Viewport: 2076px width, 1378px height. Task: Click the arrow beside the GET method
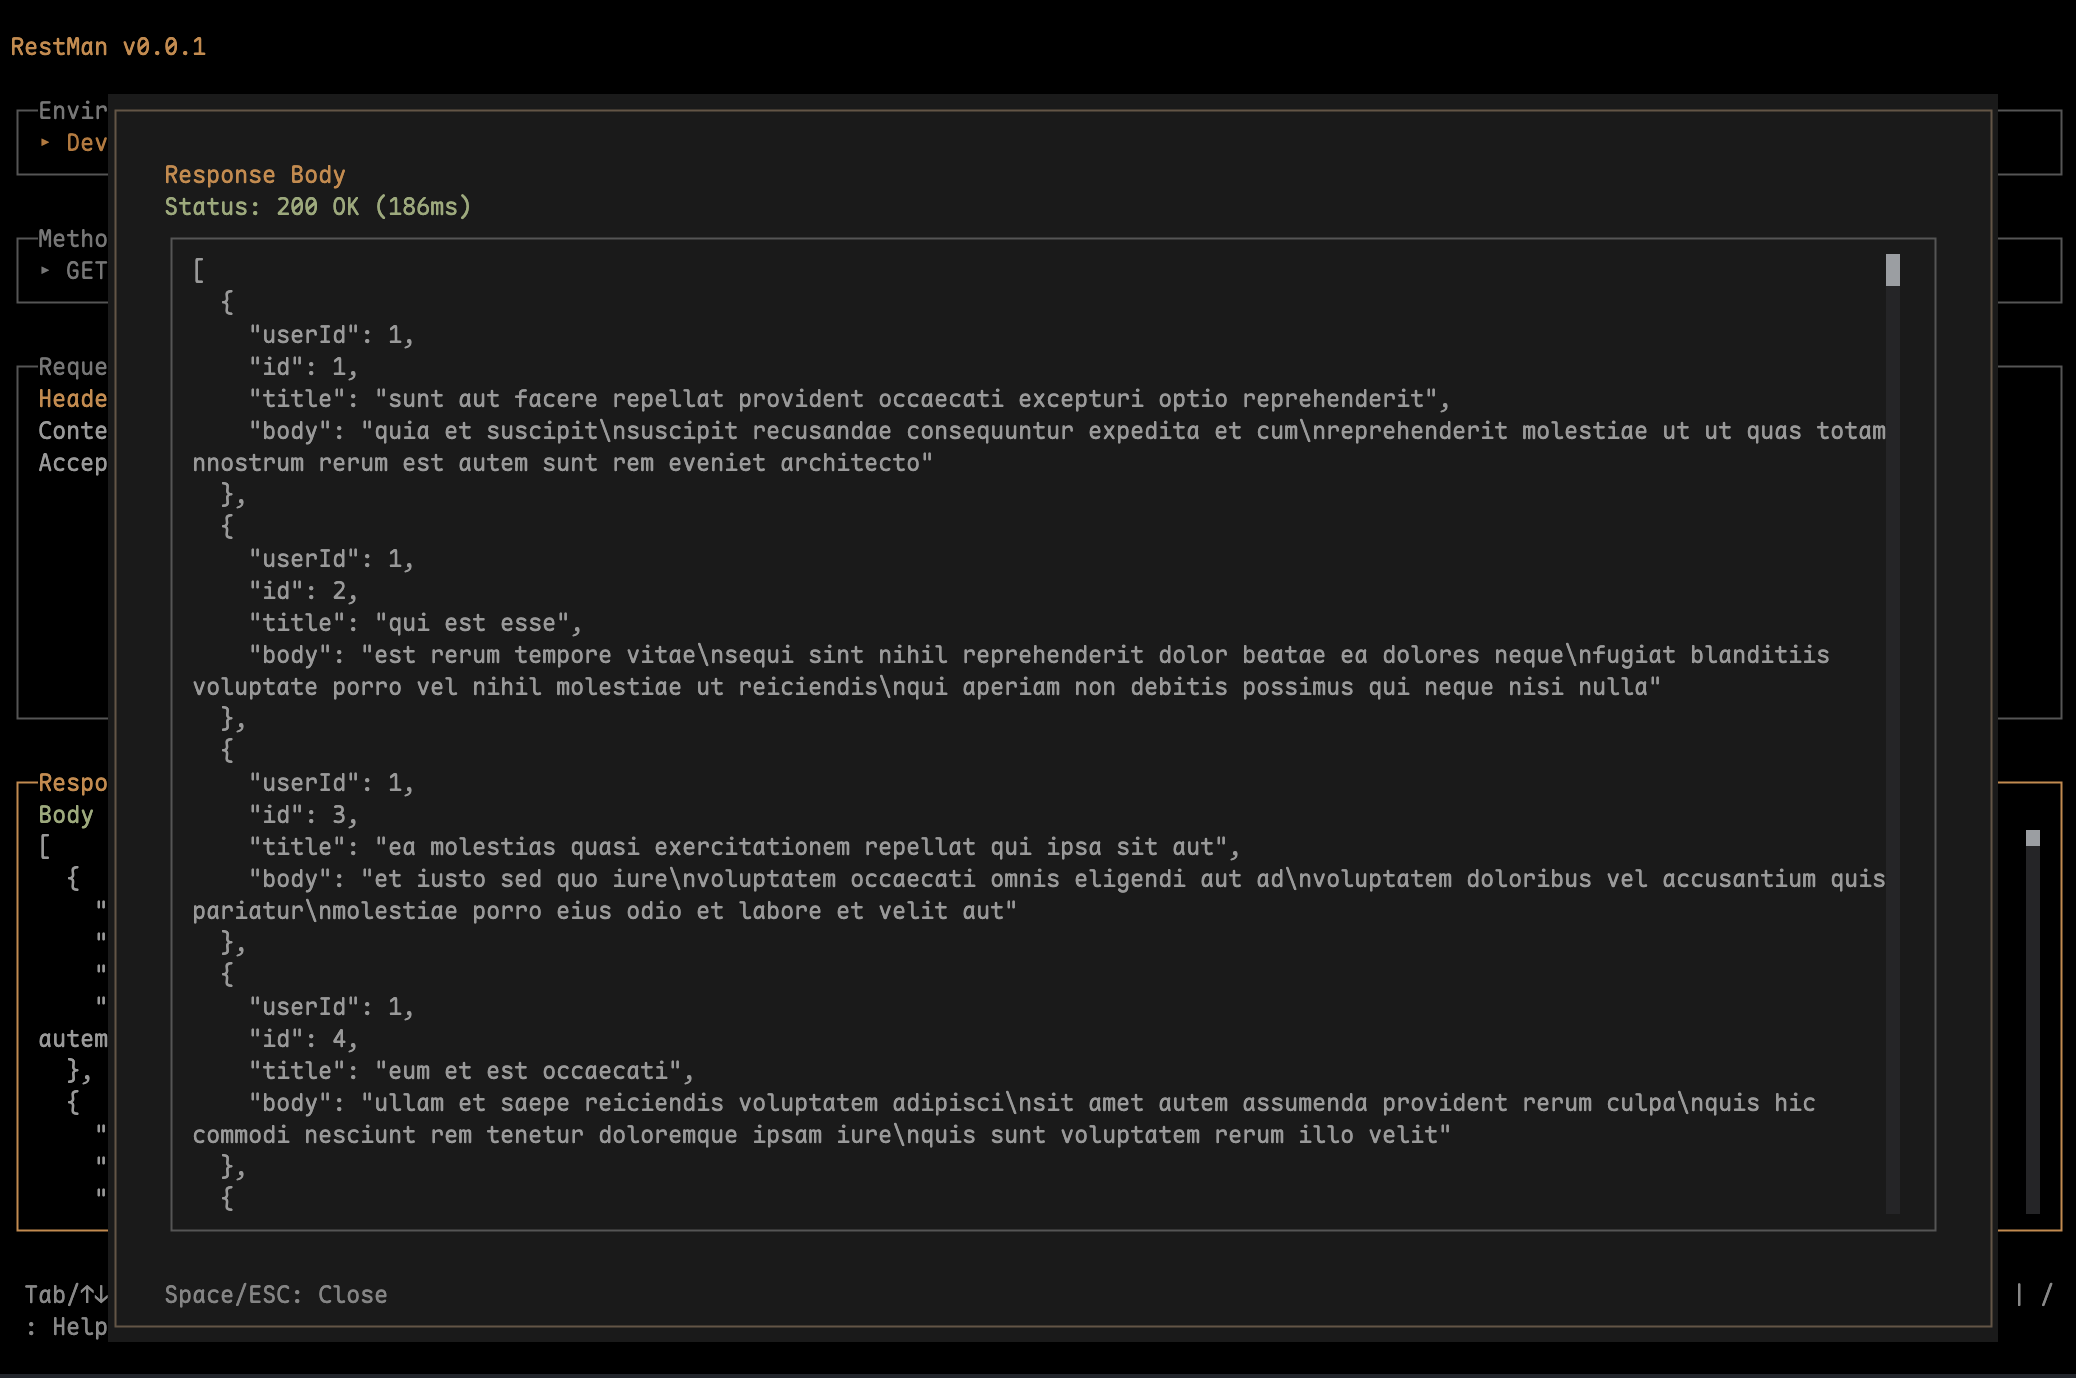(x=45, y=271)
